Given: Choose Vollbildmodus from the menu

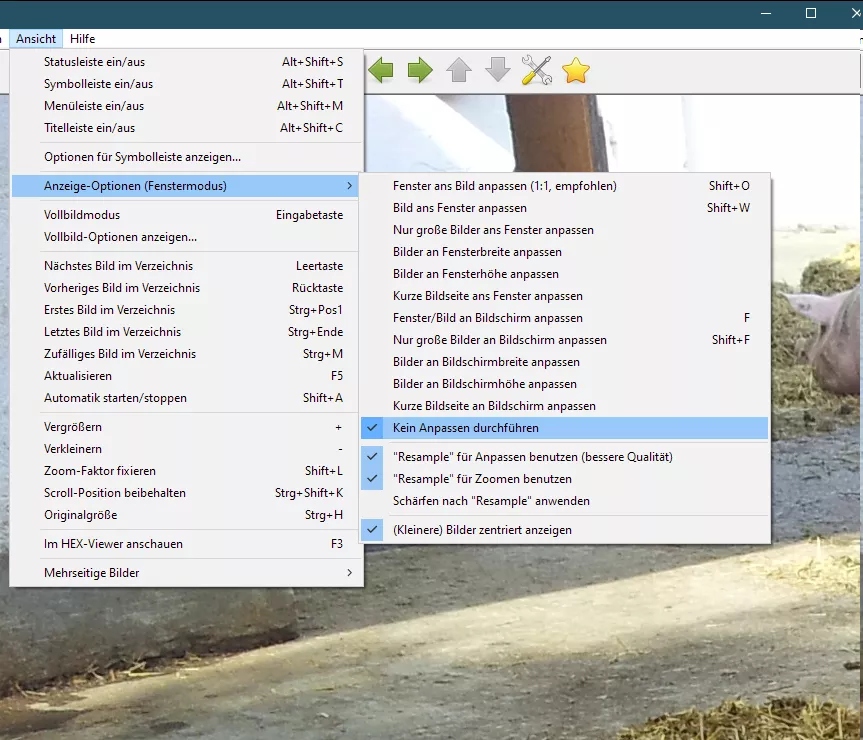Looking at the screenshot, I should (82, 215).
